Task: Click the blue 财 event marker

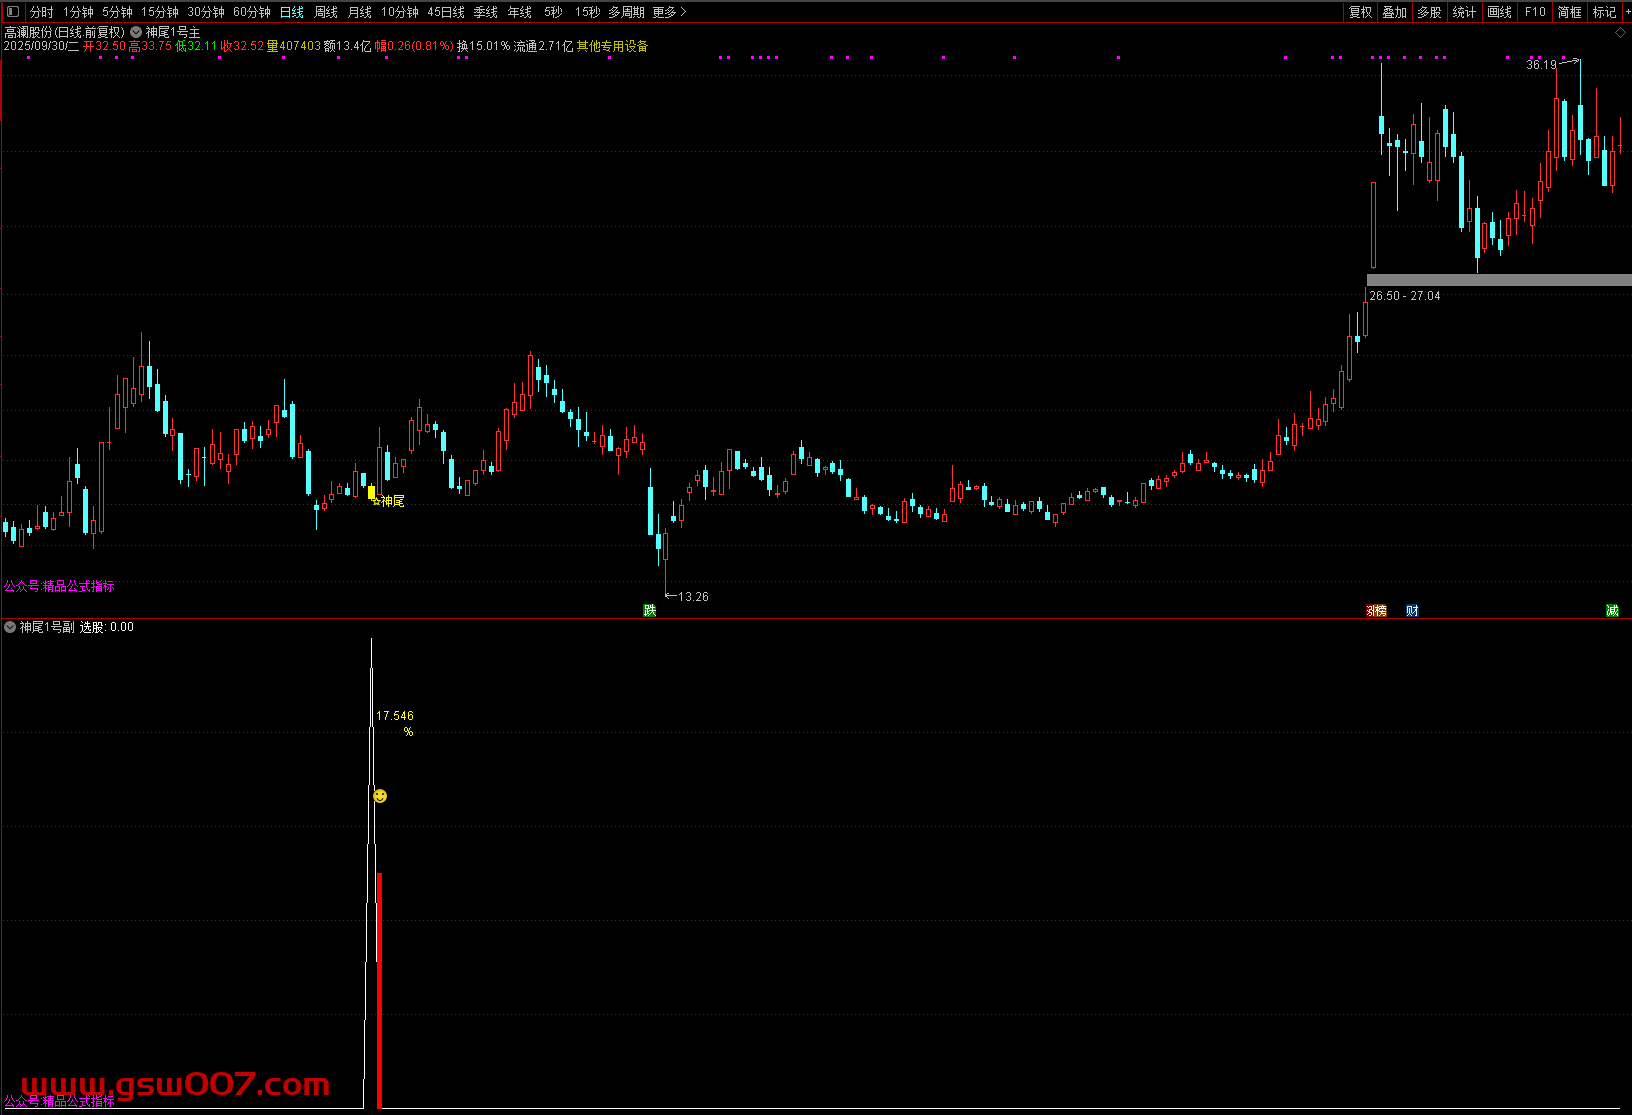Action: [1412, 610]
